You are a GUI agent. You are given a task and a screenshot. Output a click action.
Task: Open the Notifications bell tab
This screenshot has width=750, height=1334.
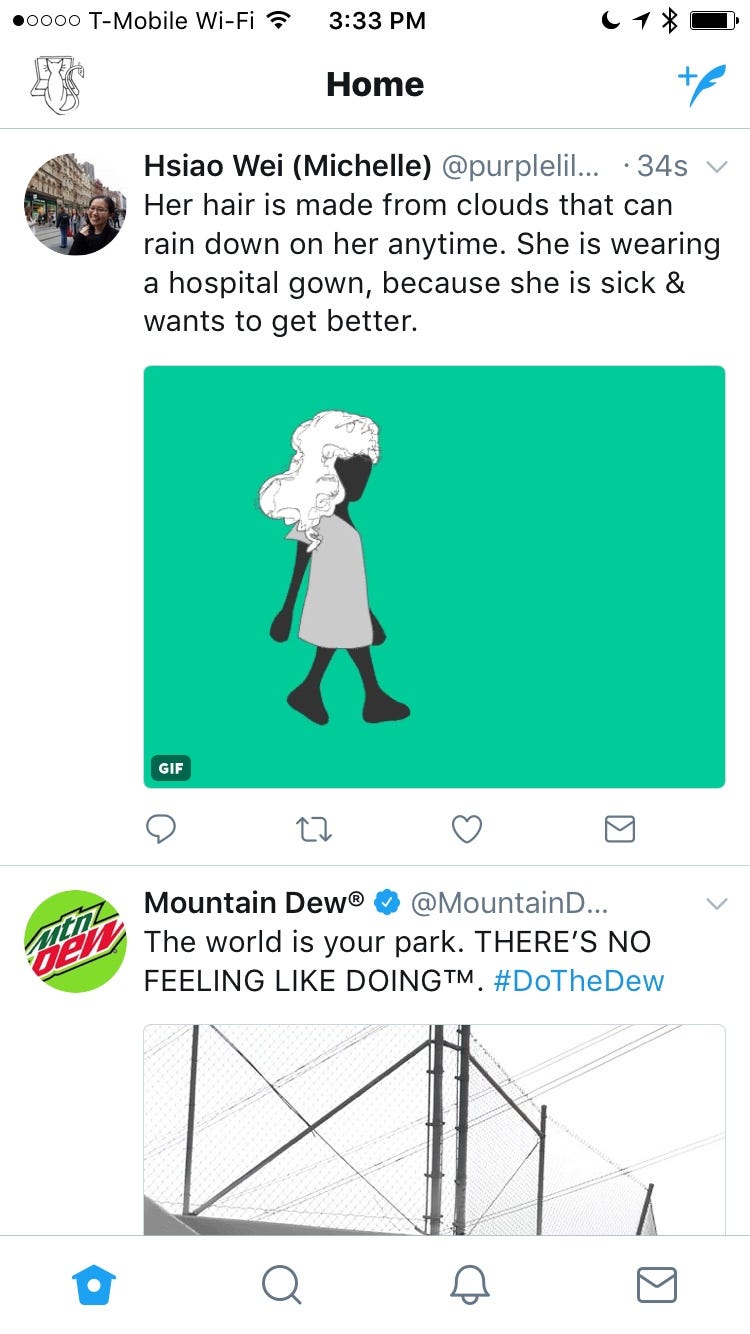point(469,1285)
